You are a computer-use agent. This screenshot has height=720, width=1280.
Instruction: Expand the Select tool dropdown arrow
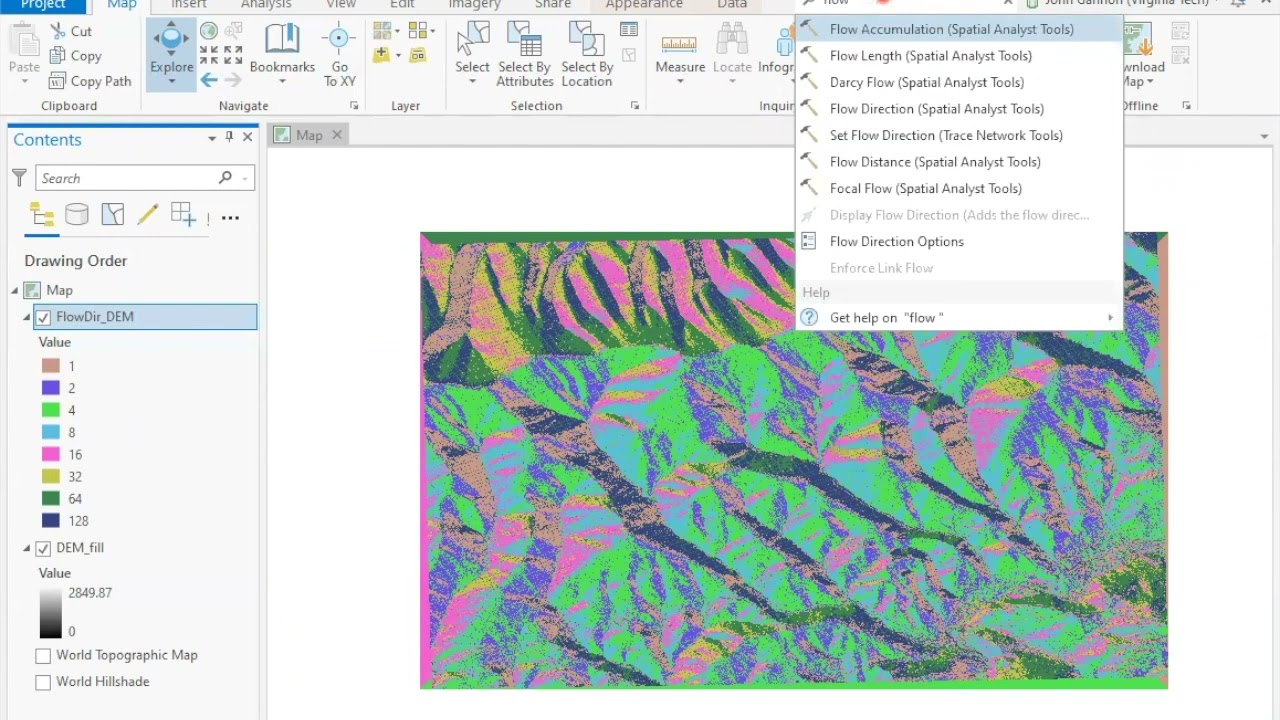(x=472, y=82)
